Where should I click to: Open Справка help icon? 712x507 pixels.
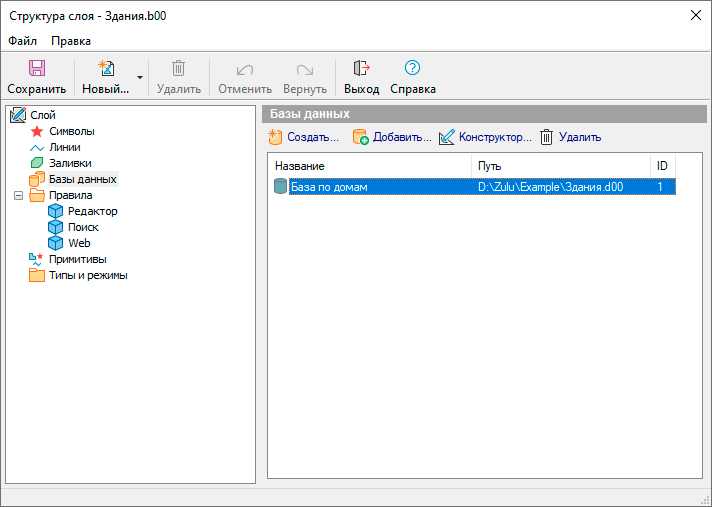coord(412,68)
